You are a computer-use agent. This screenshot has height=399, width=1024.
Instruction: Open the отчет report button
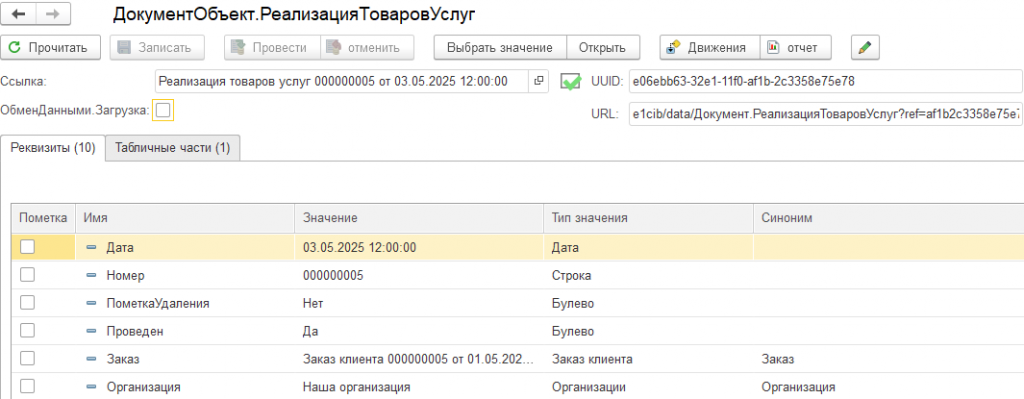pyautogui.click(x=795, y=47)
